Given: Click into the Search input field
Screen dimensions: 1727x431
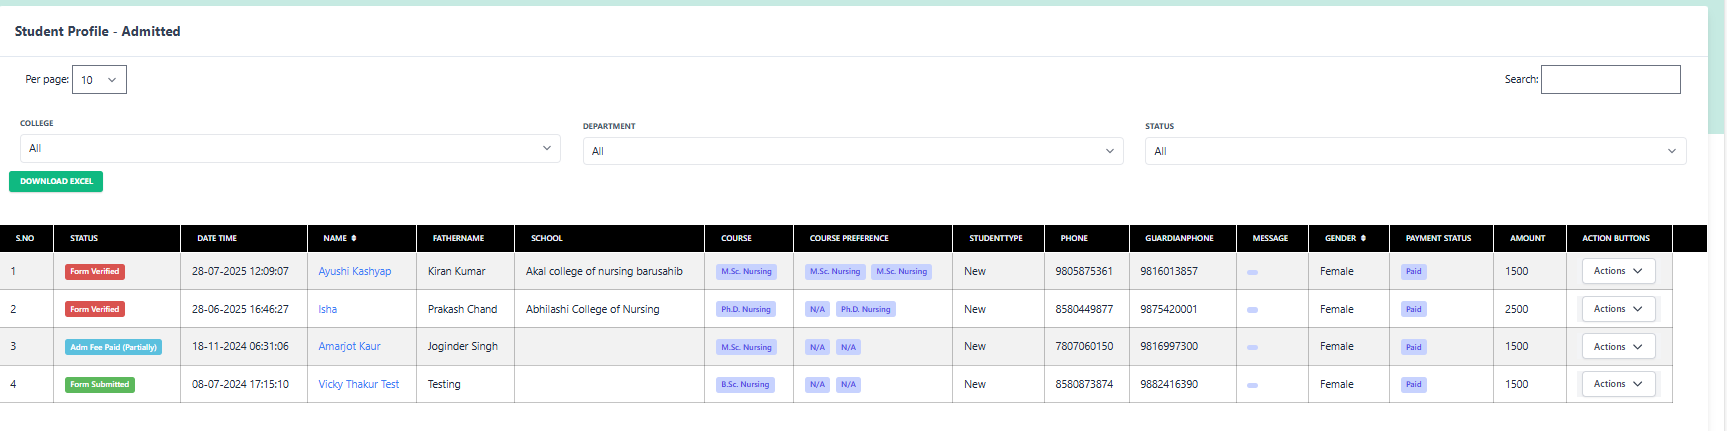Looking at the screenshot, I should click(x=1609, y=80).
